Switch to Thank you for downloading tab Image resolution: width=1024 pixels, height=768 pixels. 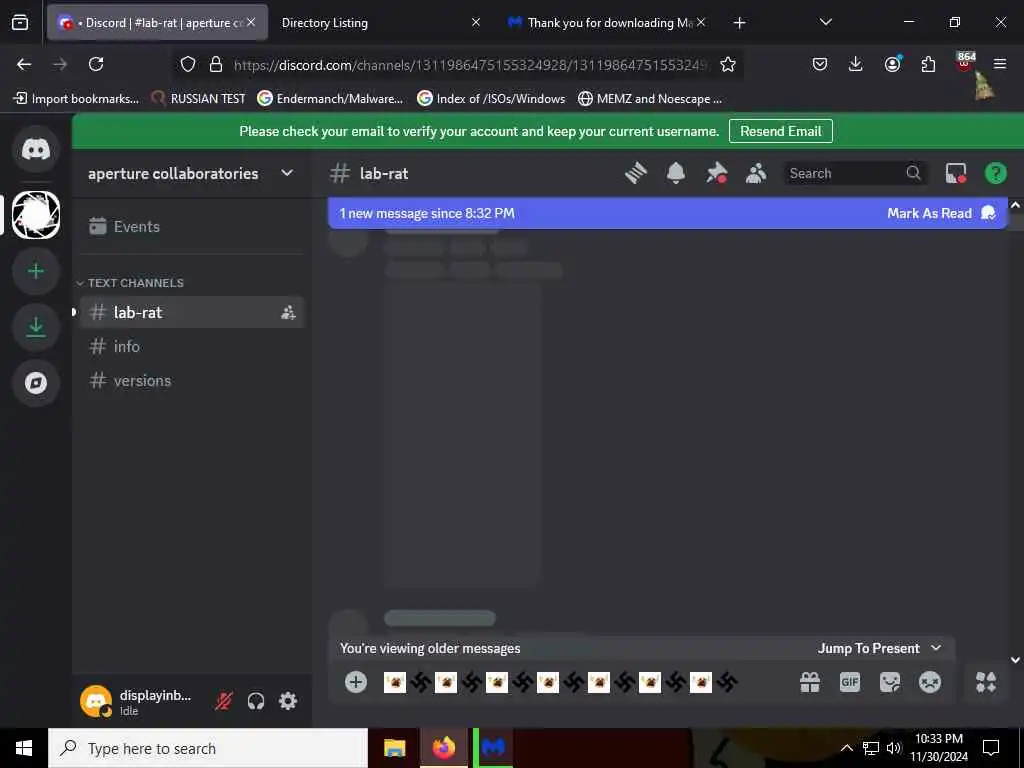[607, 22]
